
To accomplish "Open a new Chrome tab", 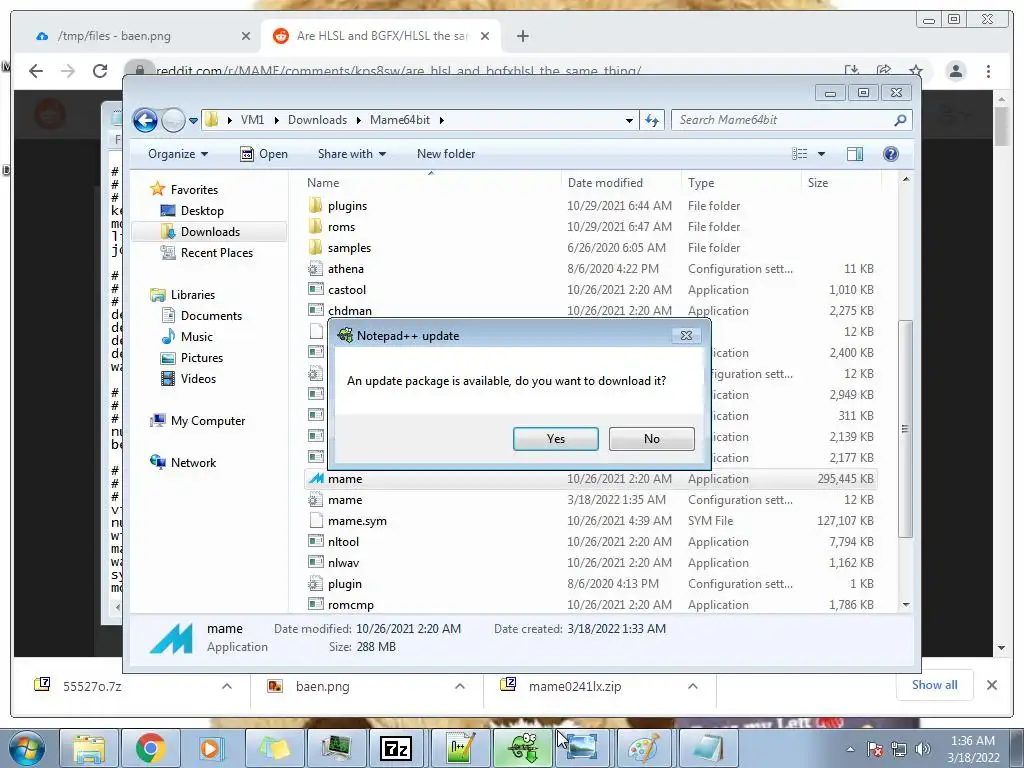I will (522, 36).
